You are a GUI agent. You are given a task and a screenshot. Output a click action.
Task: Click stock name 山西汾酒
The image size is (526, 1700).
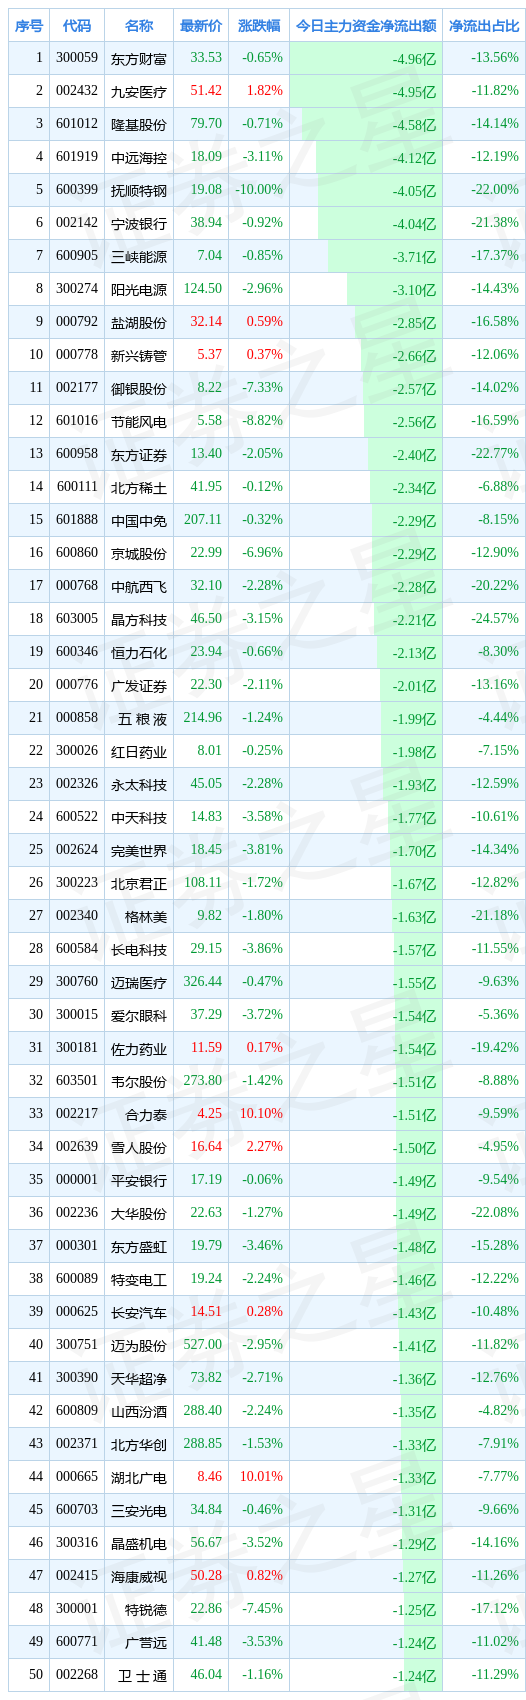(x=139, y=1412)
